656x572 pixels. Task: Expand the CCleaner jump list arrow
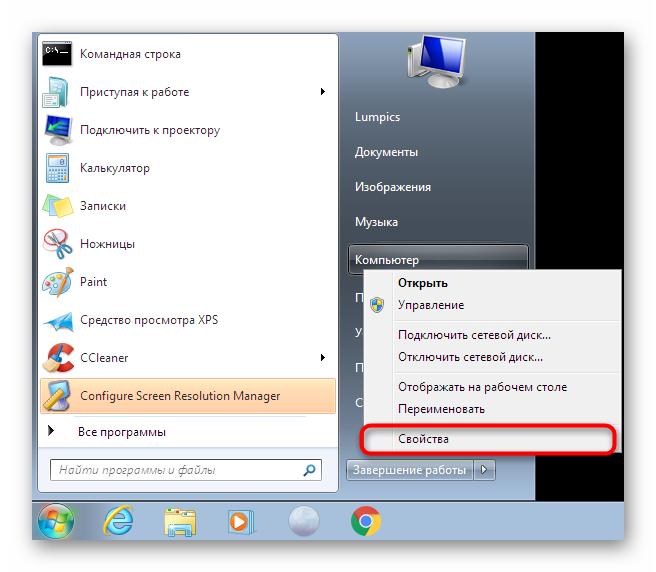coord(323,358)
